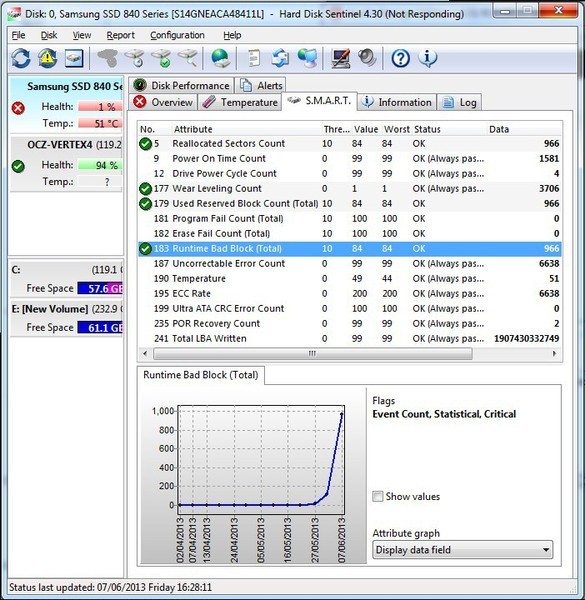Click the disk with magnifier test icon
The image size is (585, 600).
click(x=188, y=59)
